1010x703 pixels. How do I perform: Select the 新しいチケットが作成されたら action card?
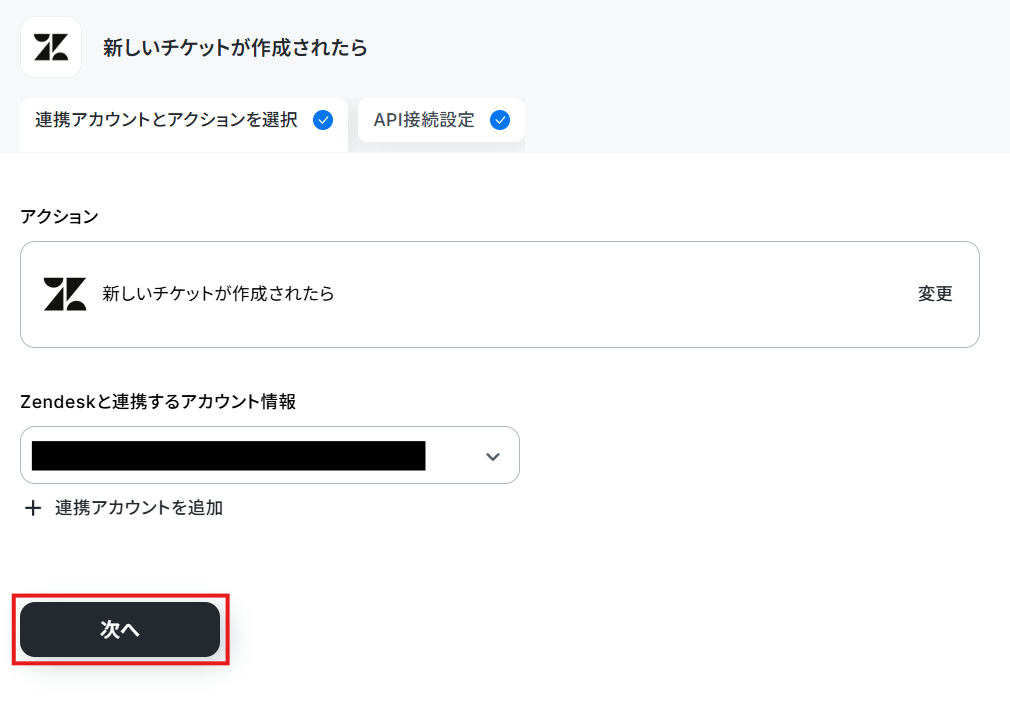(x=500, y=294)
